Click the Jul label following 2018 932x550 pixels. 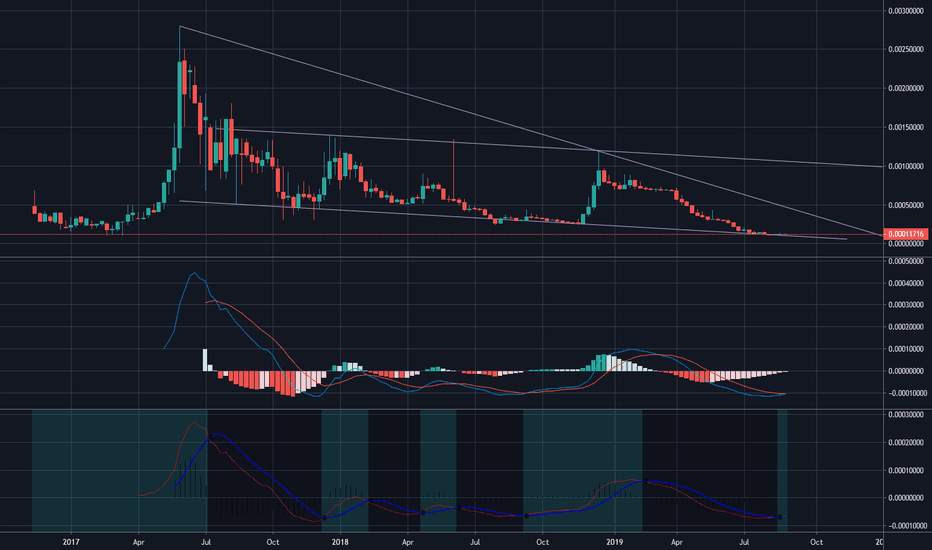475,542
